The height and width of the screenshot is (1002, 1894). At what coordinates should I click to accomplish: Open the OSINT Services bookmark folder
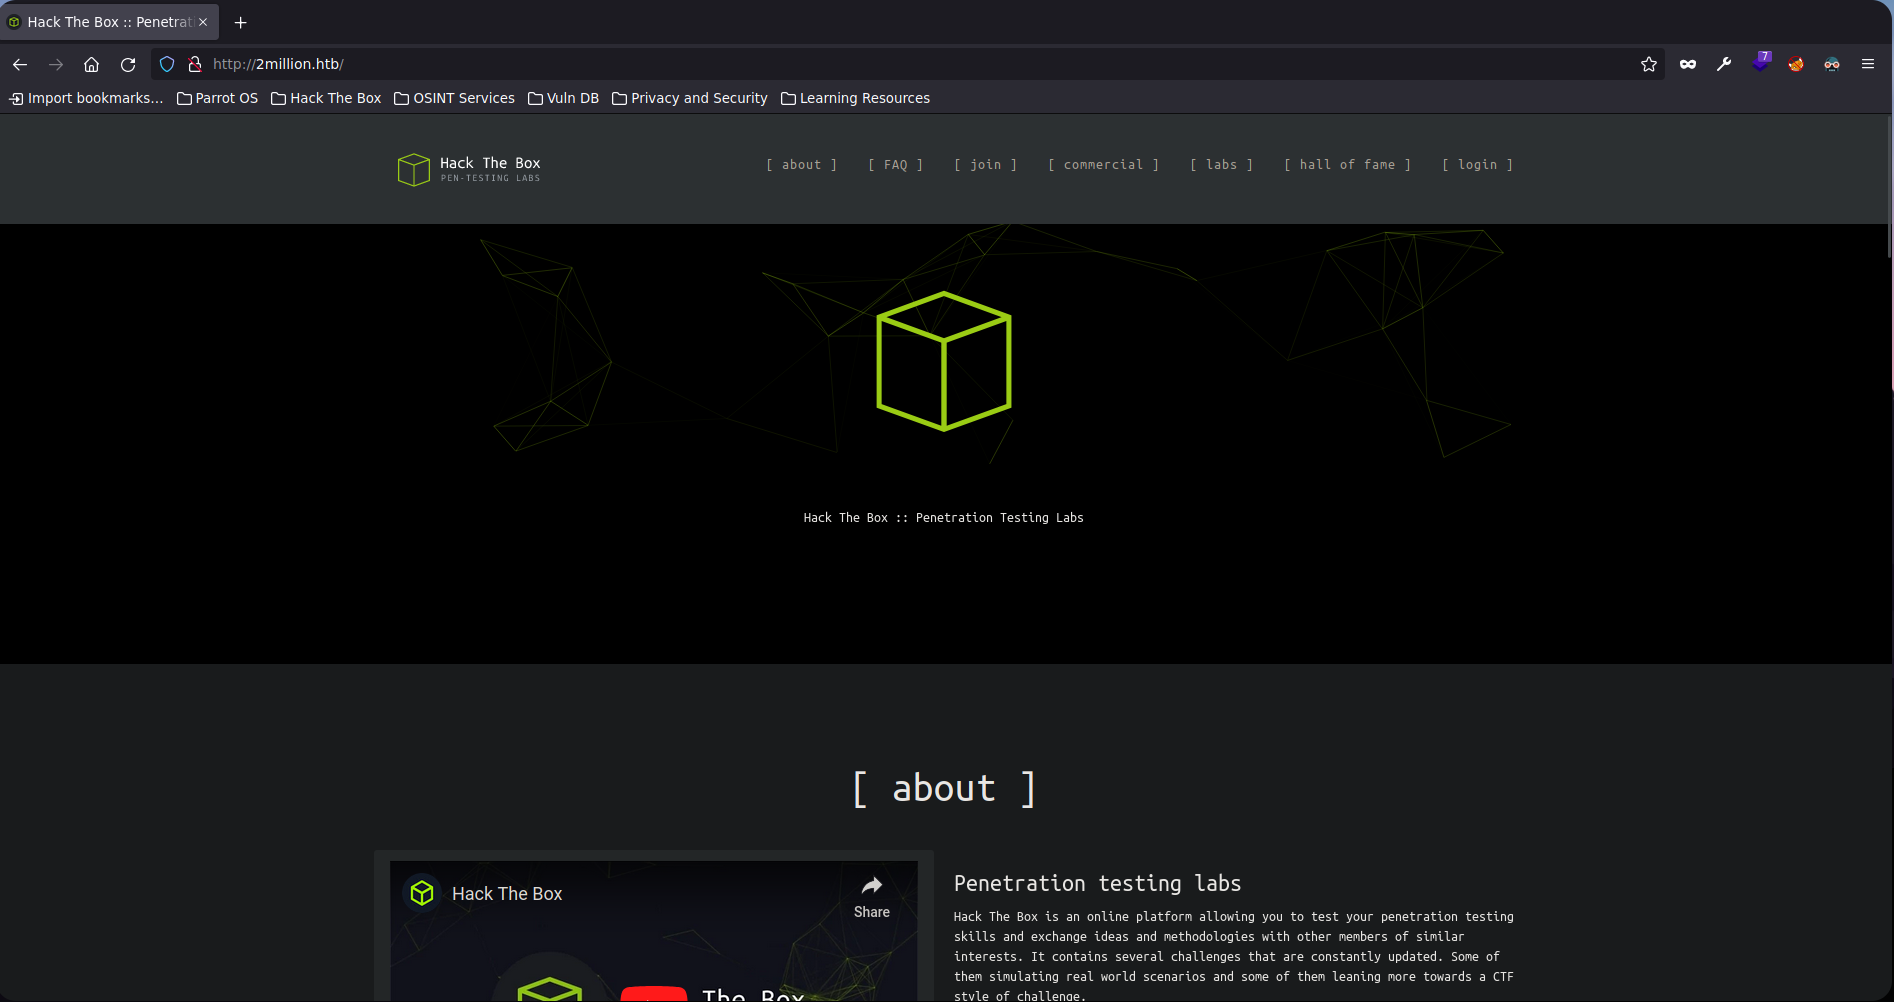(454, 98)
